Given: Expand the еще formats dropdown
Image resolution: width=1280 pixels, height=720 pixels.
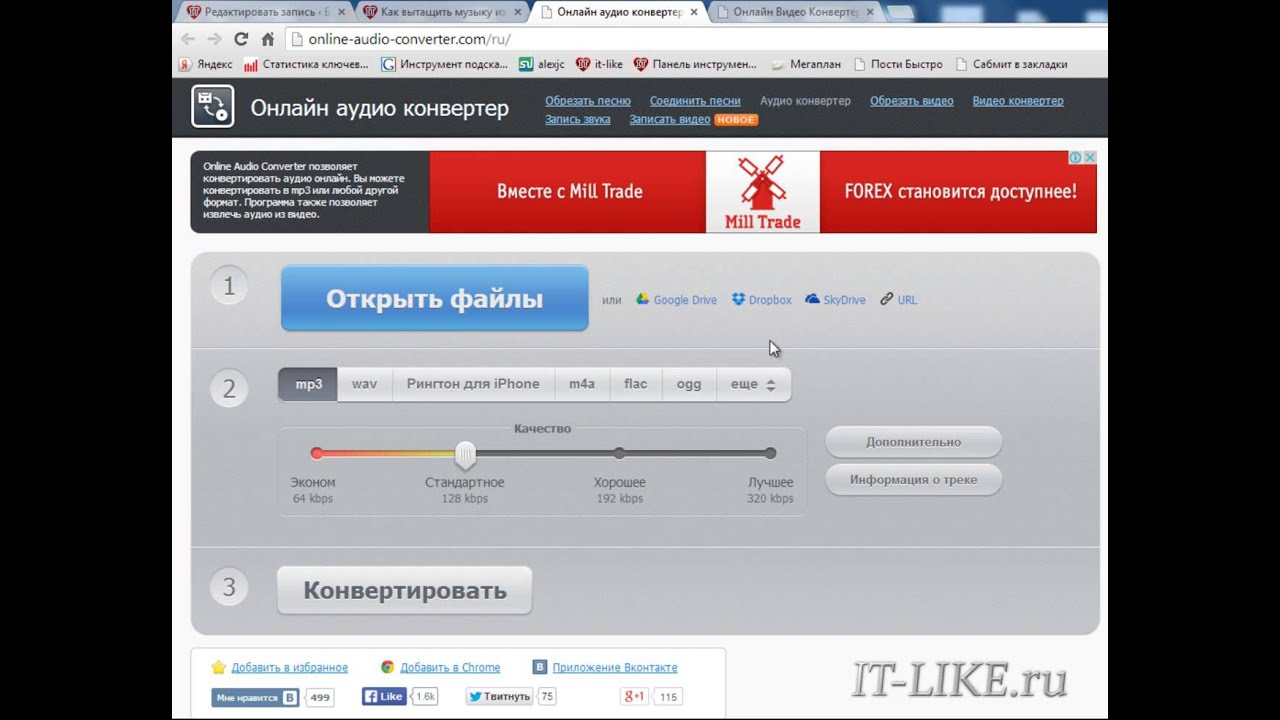Looking at the screenshot, I should [x=753, y=384].
